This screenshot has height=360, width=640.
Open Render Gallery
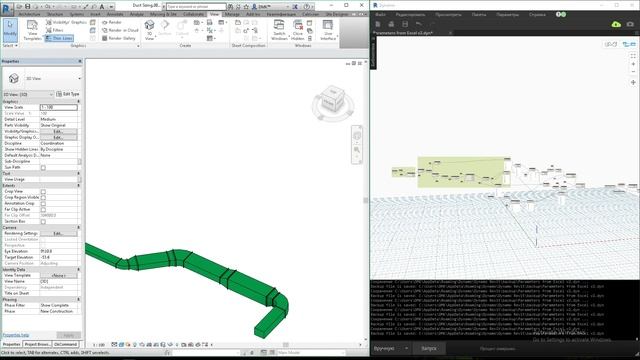[x=119, y=38]
